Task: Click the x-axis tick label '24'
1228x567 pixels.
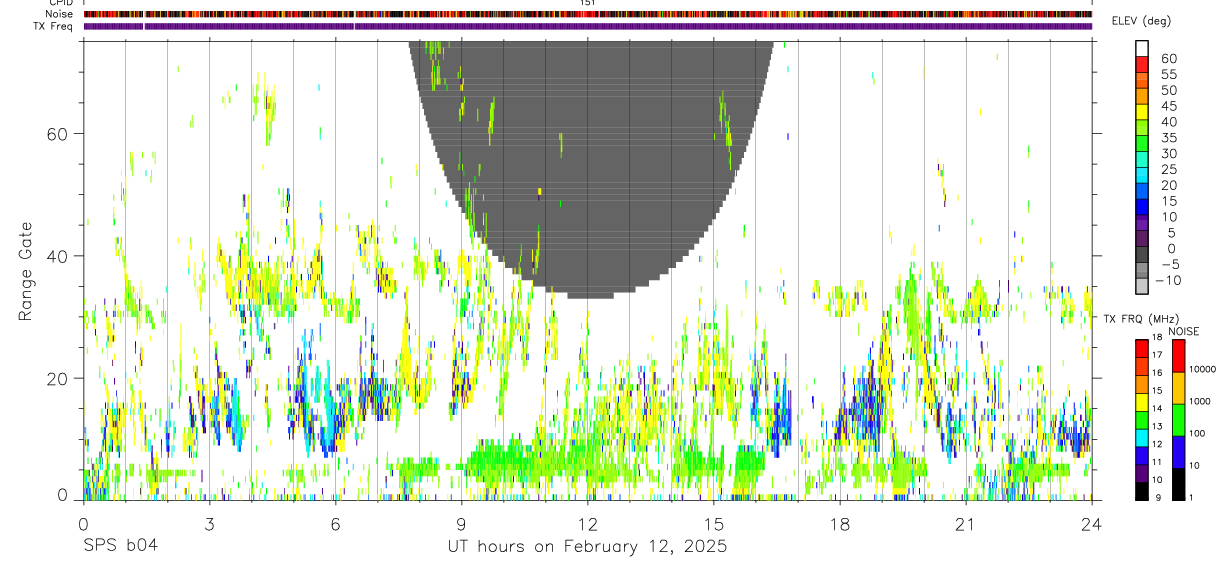Action: coord(1091,523)
